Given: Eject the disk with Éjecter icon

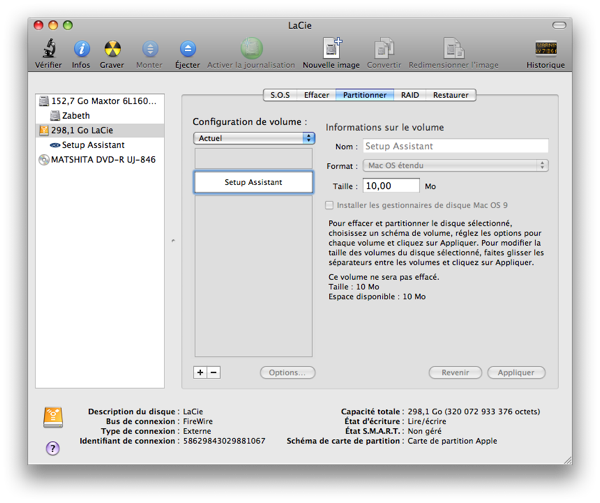Looking at the screenshot, I should pos(188,49).
